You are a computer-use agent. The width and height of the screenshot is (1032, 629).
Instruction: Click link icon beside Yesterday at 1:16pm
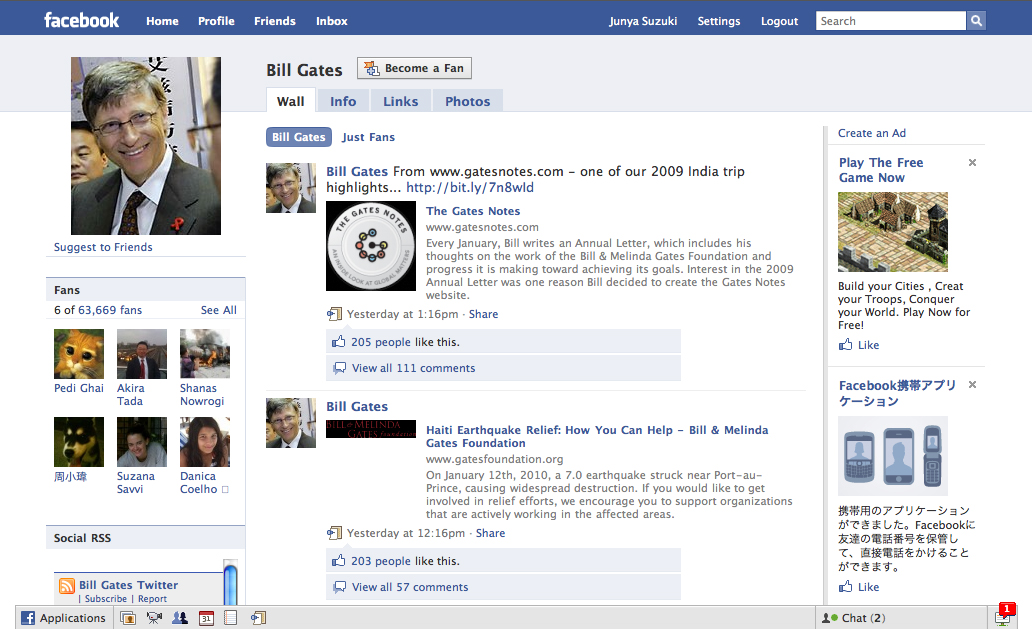tap(334, 314)
